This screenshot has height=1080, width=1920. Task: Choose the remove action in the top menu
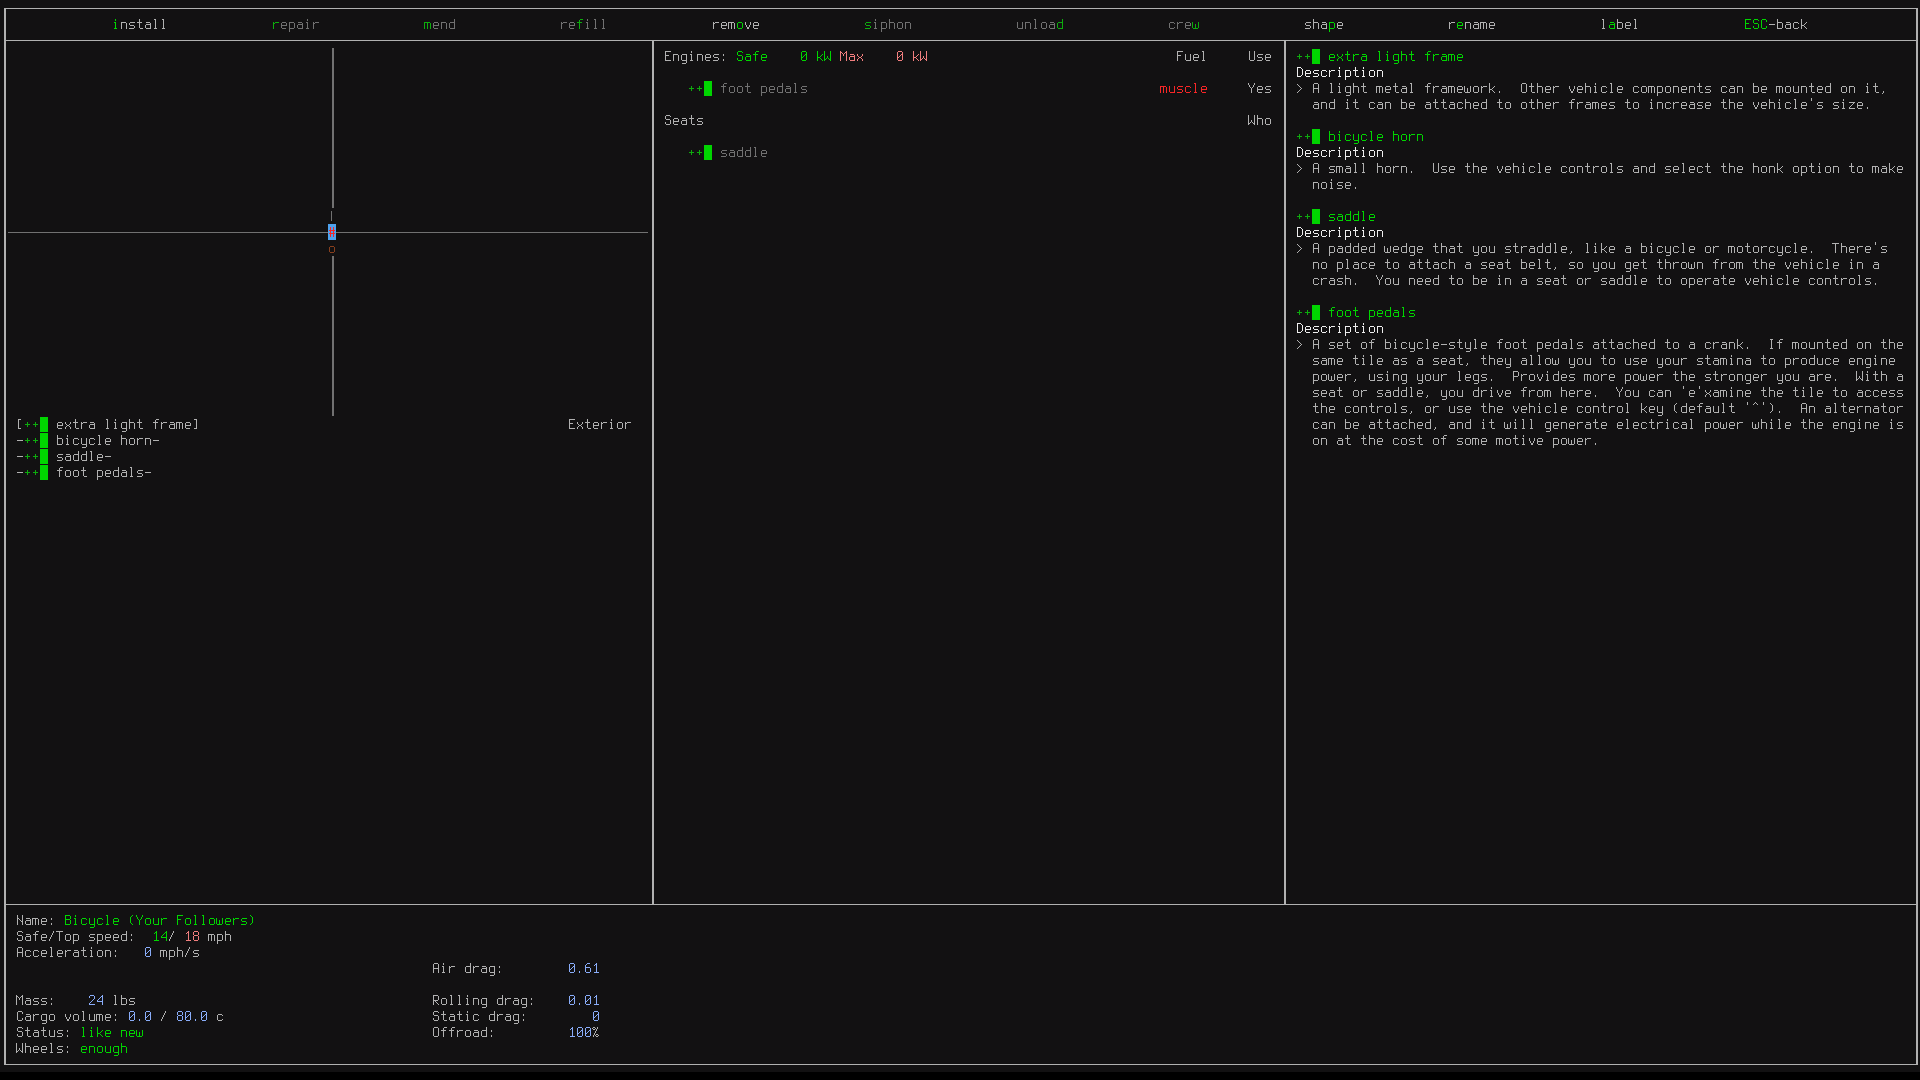pyautogui.click(x=735, y=25)
